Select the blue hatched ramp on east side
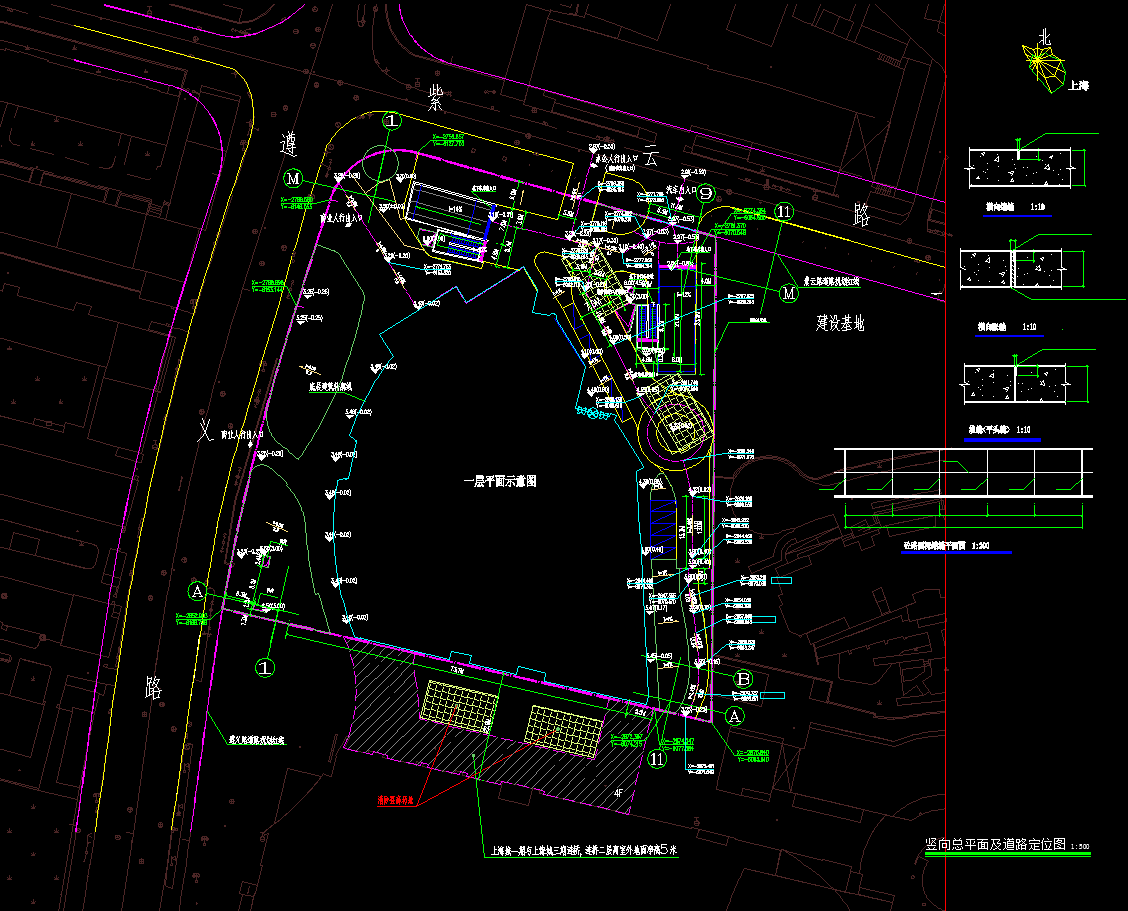This screenshot has height=911, width=1128. [x=662, y=530]
